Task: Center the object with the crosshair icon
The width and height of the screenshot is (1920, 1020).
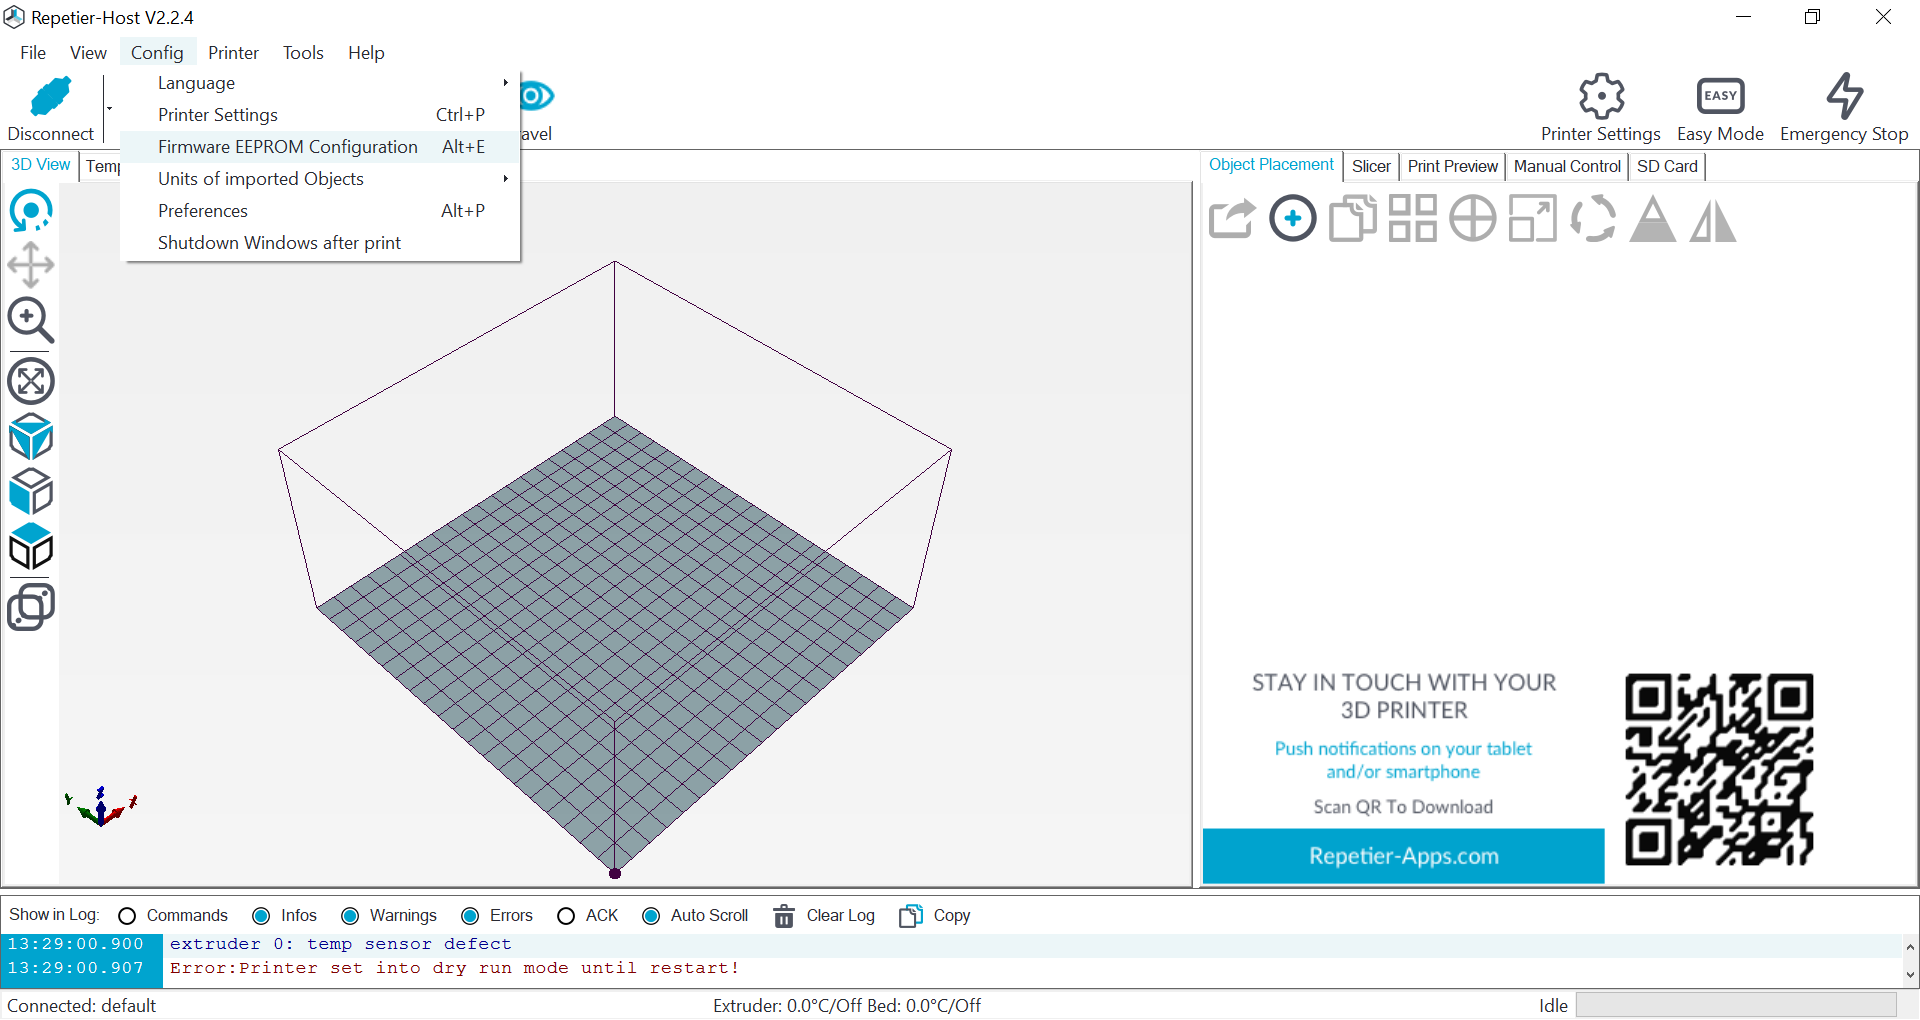Action: [1471, 218]
